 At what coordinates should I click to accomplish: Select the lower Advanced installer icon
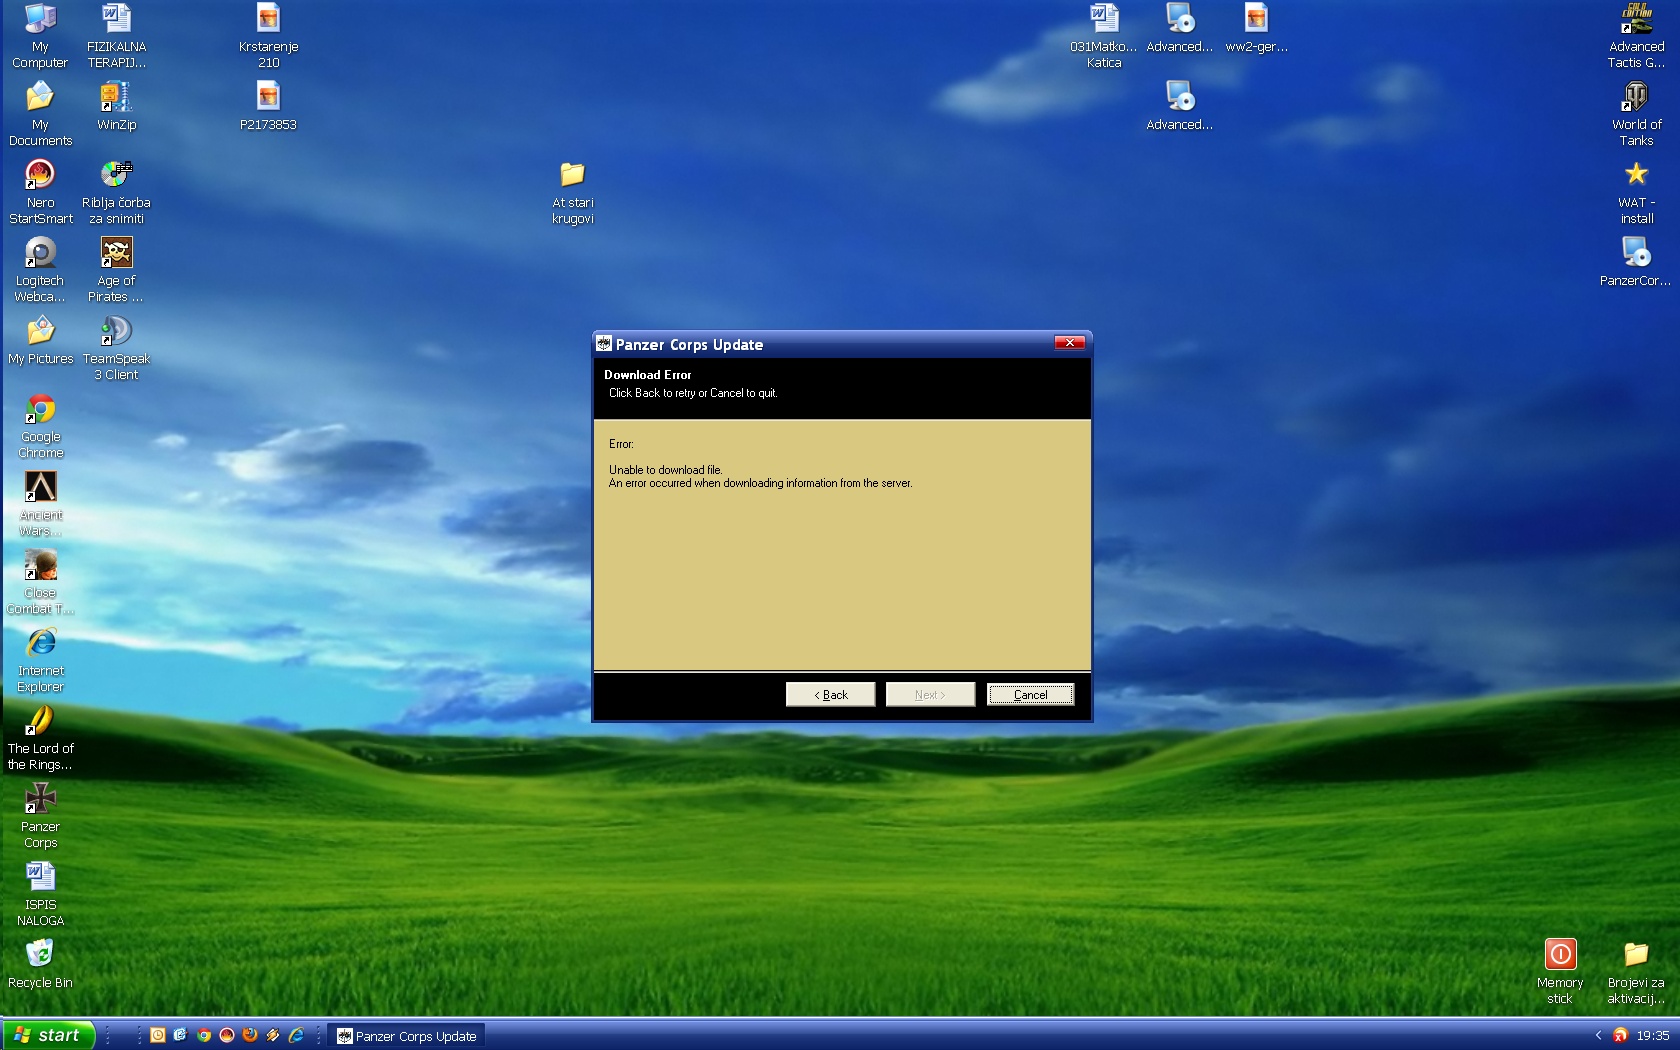click(1180, 106)
